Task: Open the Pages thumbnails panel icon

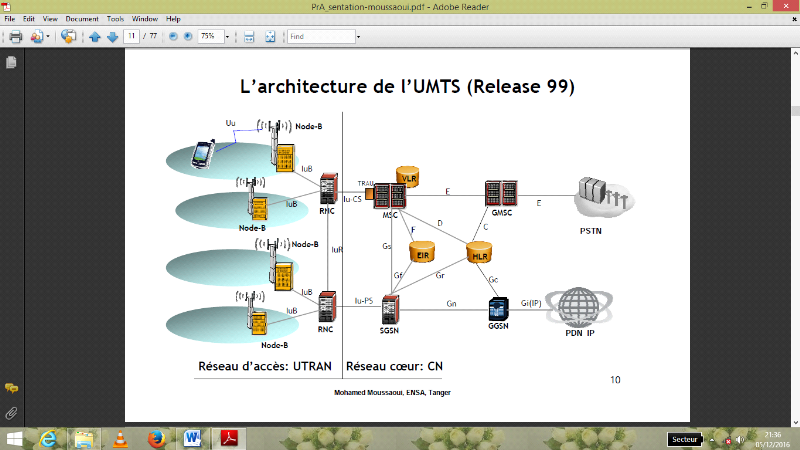Action: (11, 62)
